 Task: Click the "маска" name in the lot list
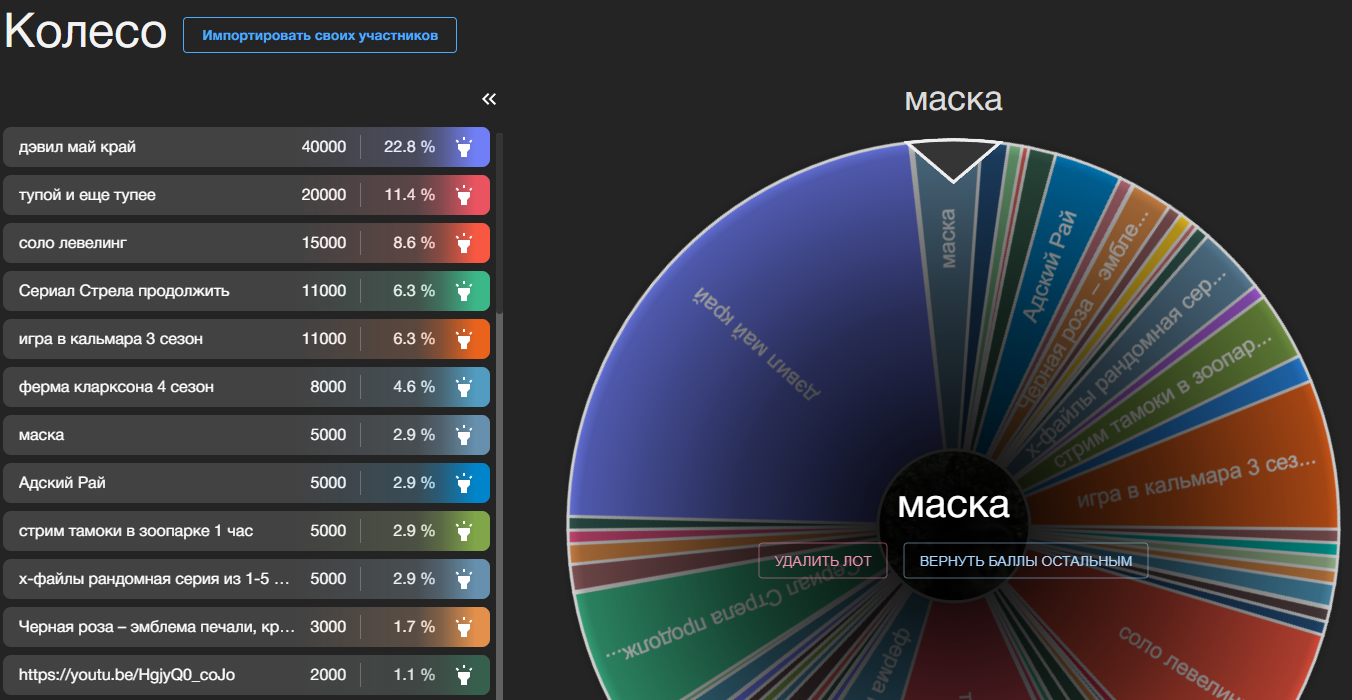pyautogui.click(x=41, y=435)
